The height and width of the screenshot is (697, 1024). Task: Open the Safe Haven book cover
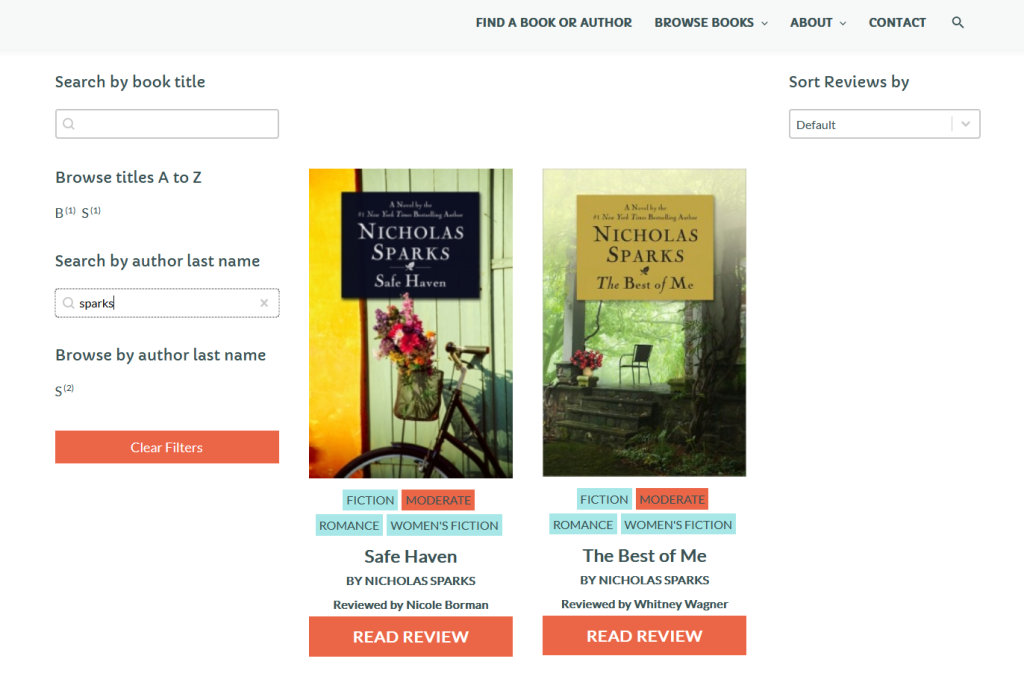coord(410,323)
